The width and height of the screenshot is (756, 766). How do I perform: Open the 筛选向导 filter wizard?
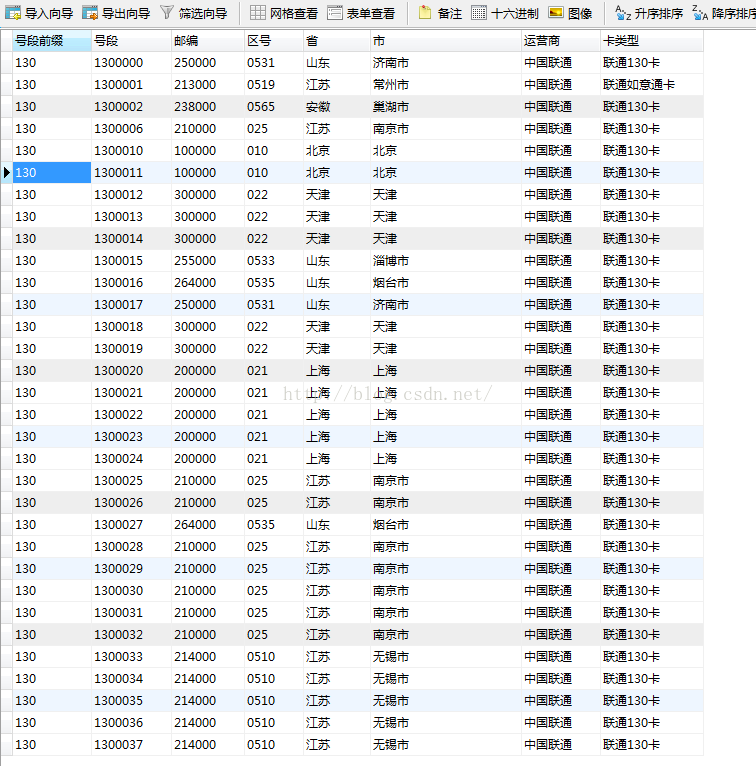click(194, 13)
